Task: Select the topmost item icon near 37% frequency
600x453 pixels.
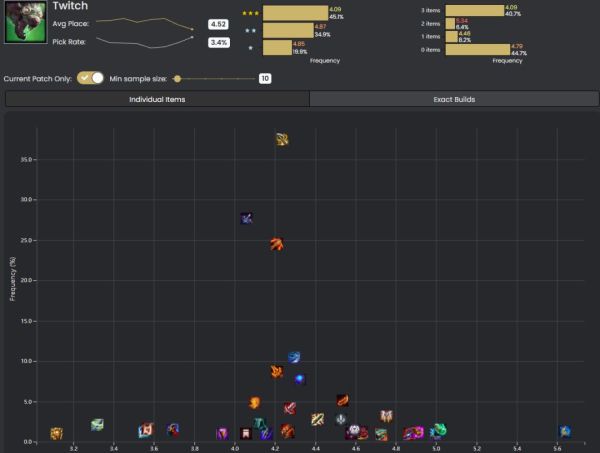Action: click(x=282, y=140)
